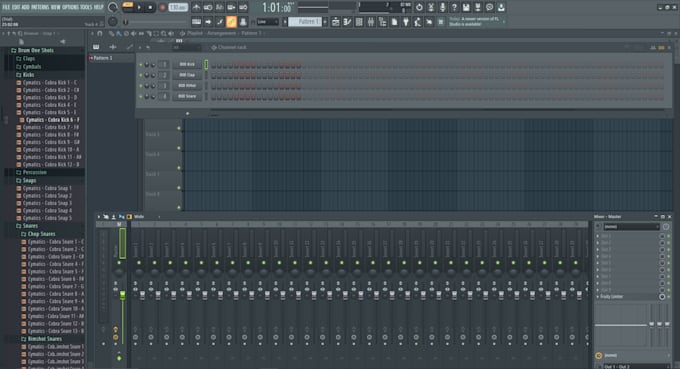Toggle the first step of 808 Kick

pos(213,66)
